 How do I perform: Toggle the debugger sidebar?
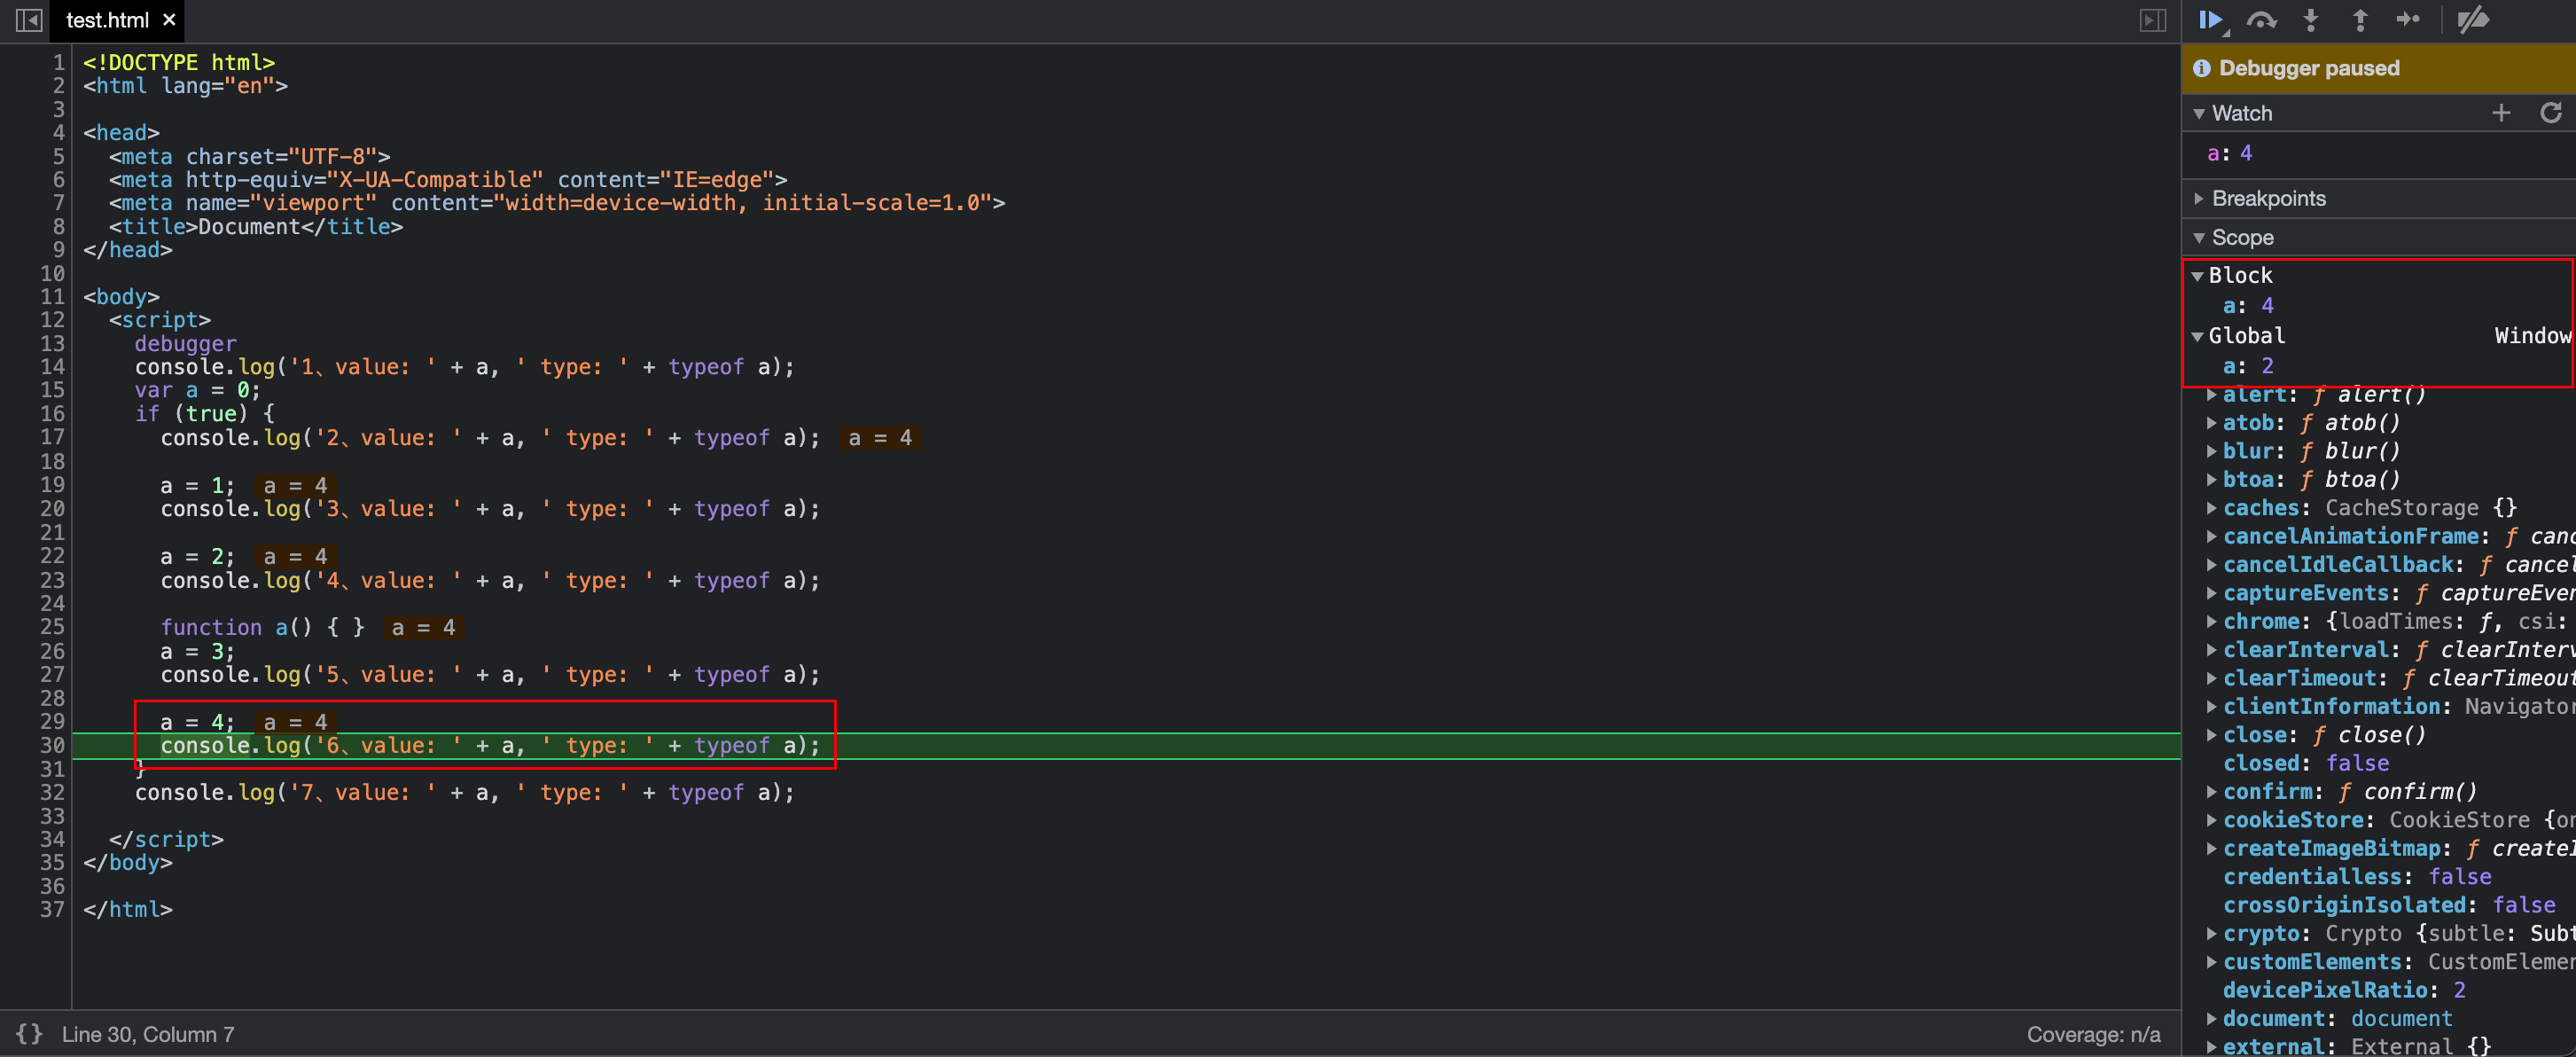(2153, 20)
